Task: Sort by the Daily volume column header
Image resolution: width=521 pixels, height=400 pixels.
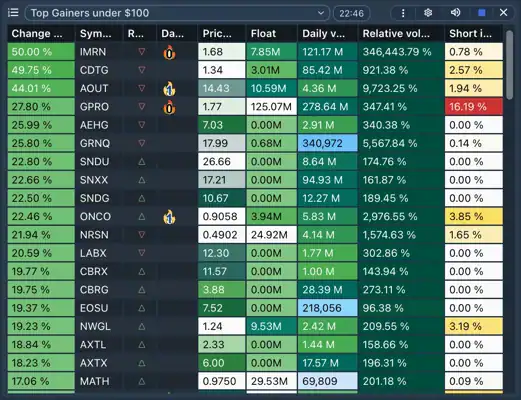Action: (328, 33)
